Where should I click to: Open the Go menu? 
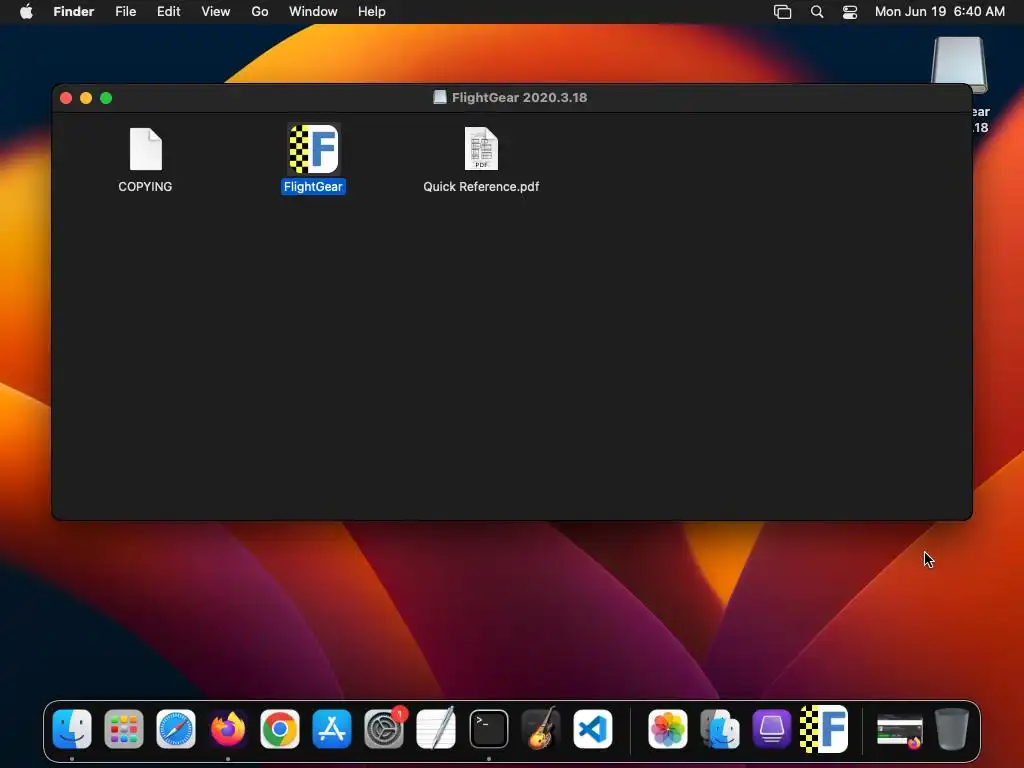coord(260,12)
